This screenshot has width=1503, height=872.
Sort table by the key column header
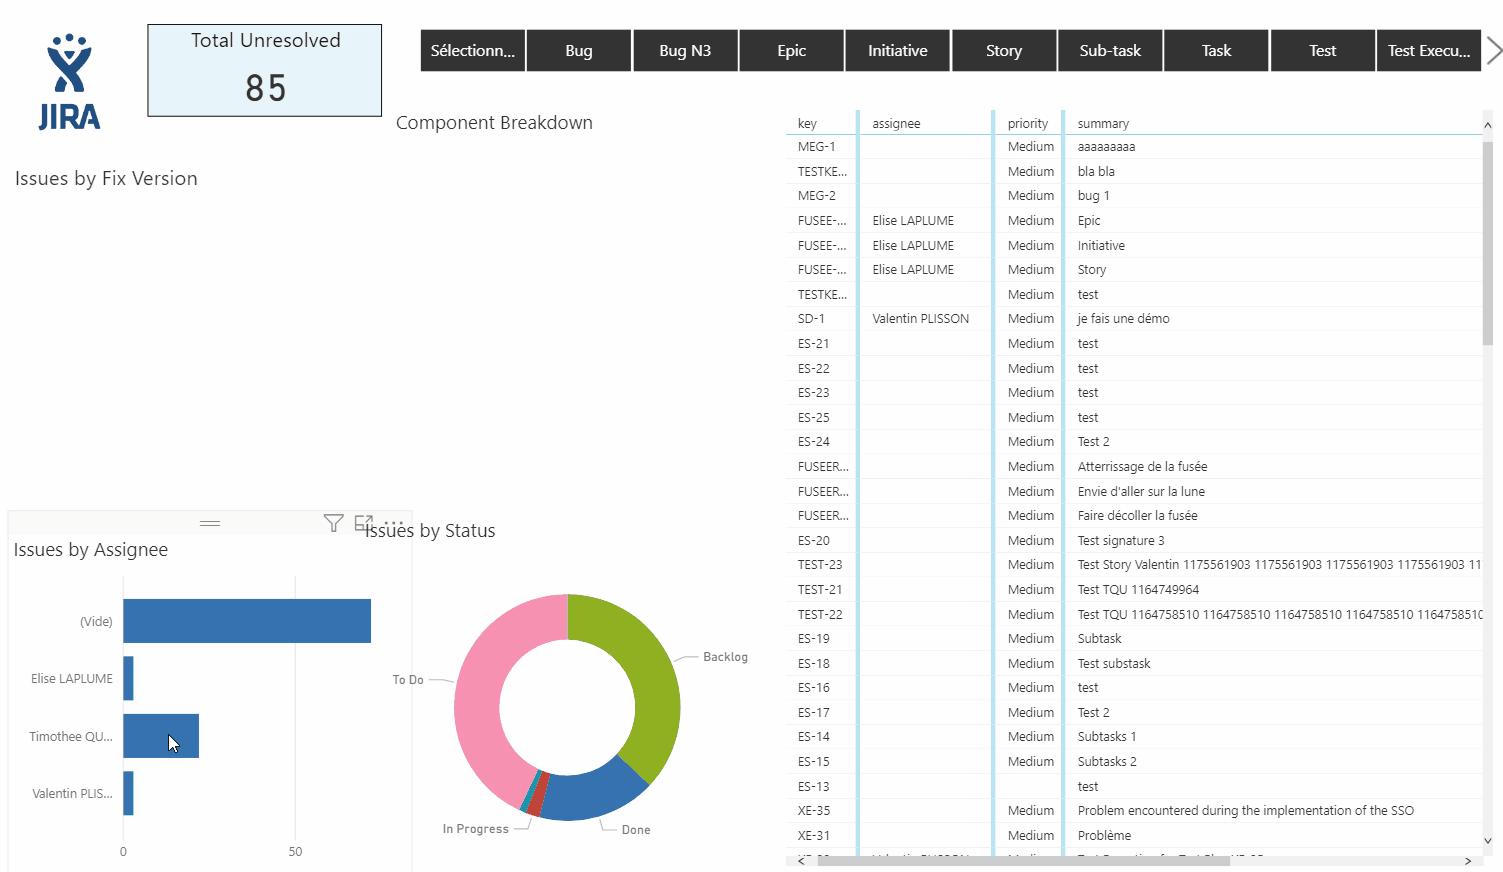coord(807,123)
